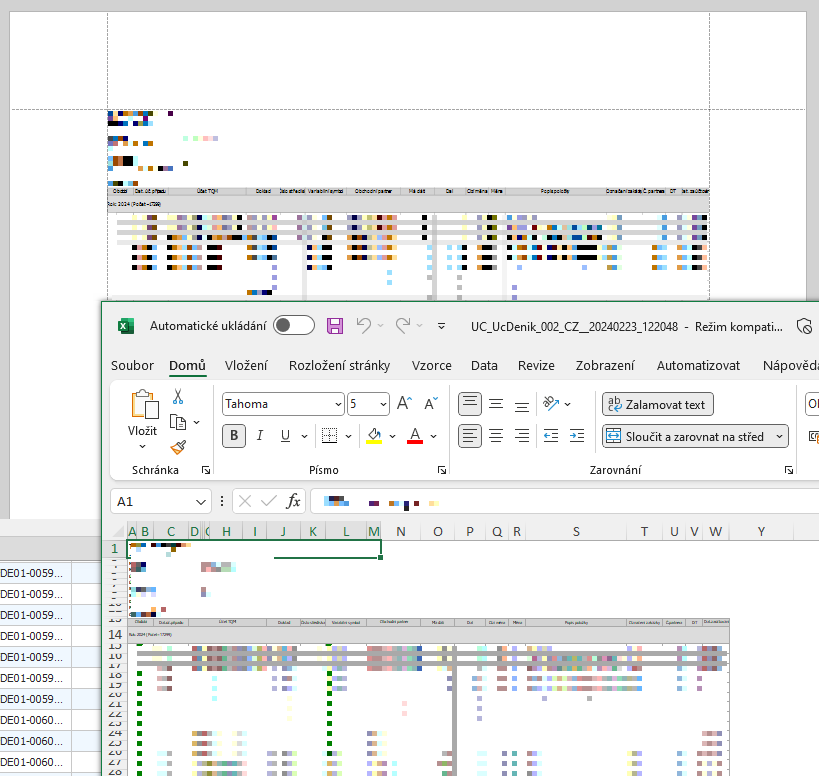The width and height of the screenshot is (819, 776).
Task: Center cell text horizontally
Action: click(x=496, y=436)
